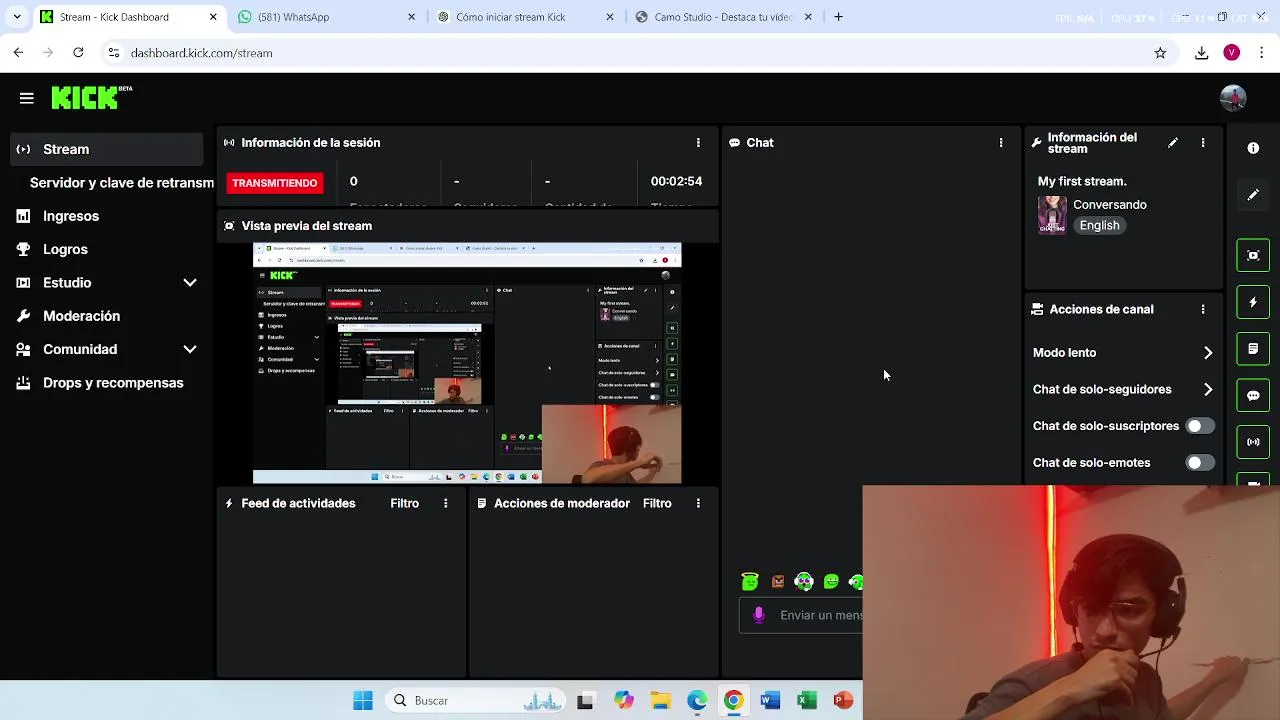Open Filtro in Feed de actividades
The width and height of the screenshot is (1280, 720).
pyautogui.click(x=405, y=504)
